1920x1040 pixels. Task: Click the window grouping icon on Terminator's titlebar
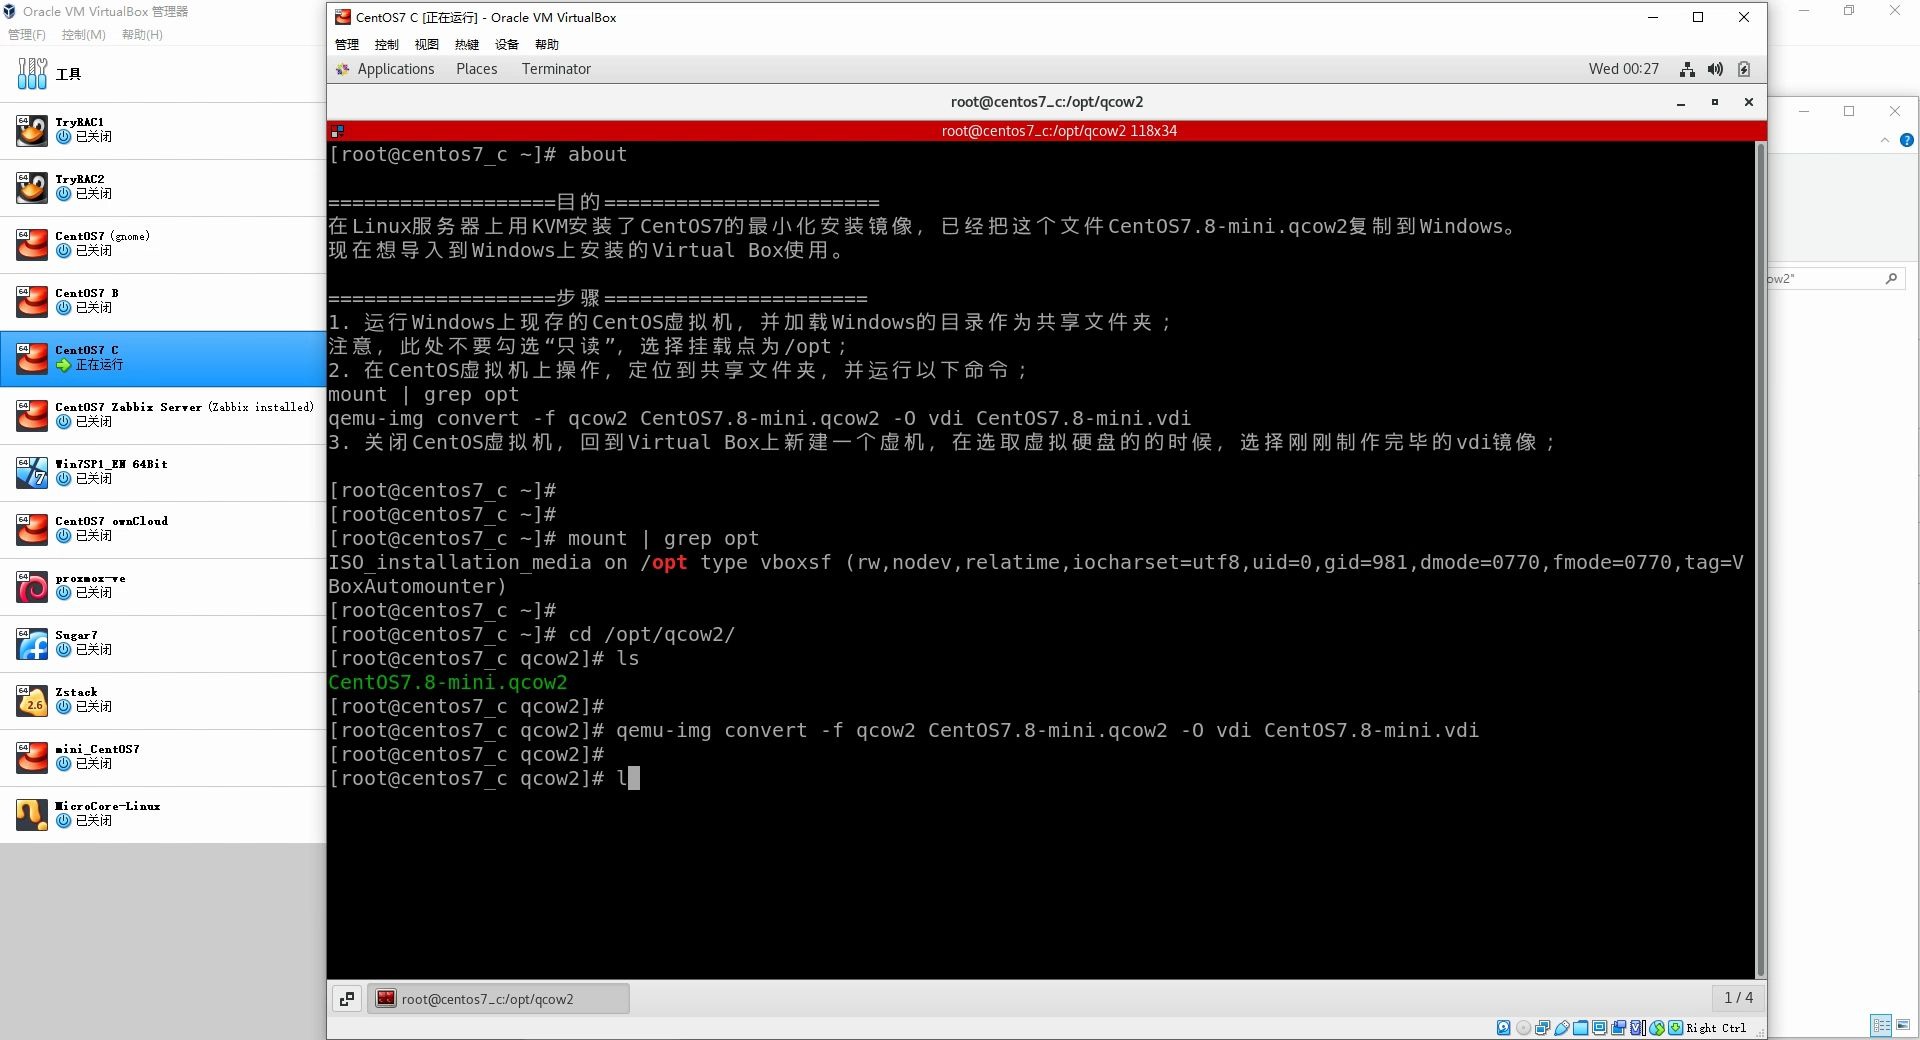(x=338, y=131)
